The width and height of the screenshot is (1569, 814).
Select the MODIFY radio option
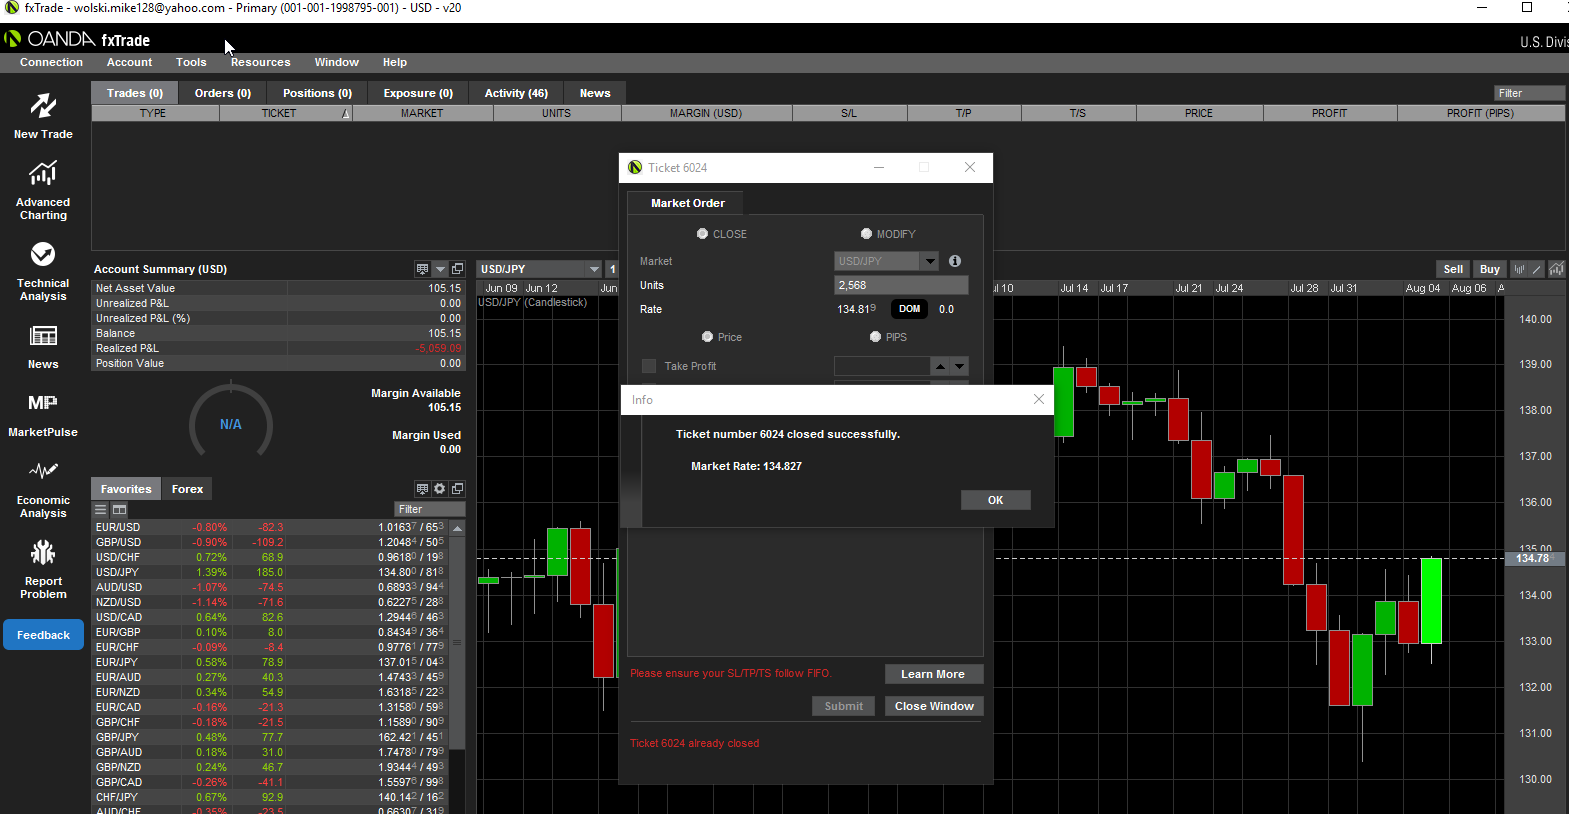tap(866, 234)
